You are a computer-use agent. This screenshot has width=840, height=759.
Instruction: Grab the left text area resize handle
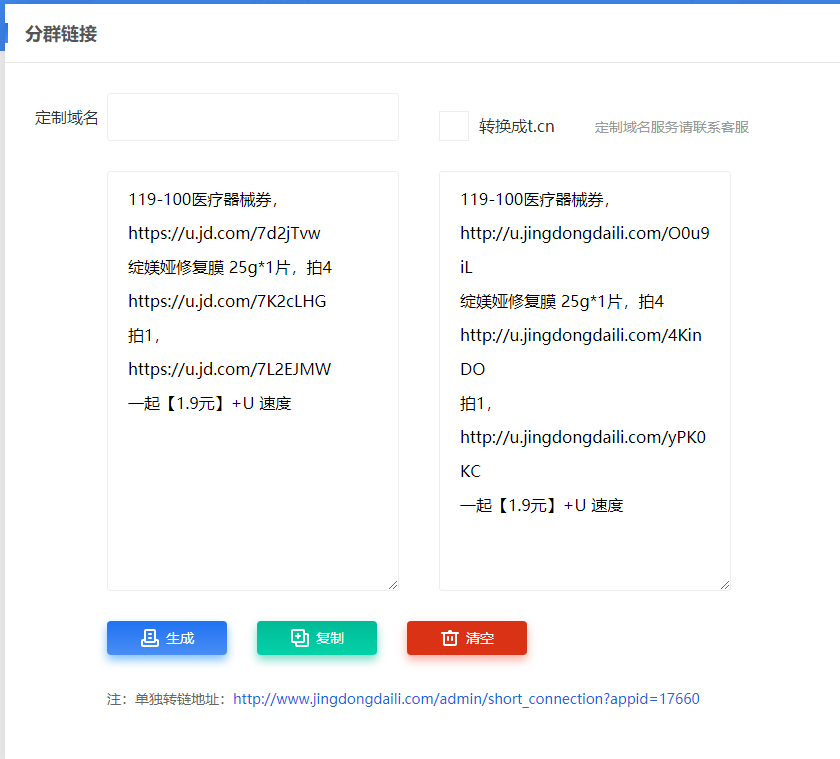pos(393,585)
